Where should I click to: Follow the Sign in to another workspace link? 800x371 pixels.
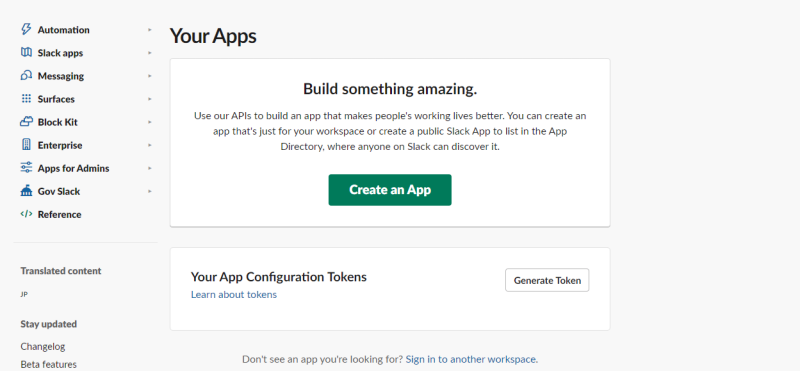(x=470, y=359)
